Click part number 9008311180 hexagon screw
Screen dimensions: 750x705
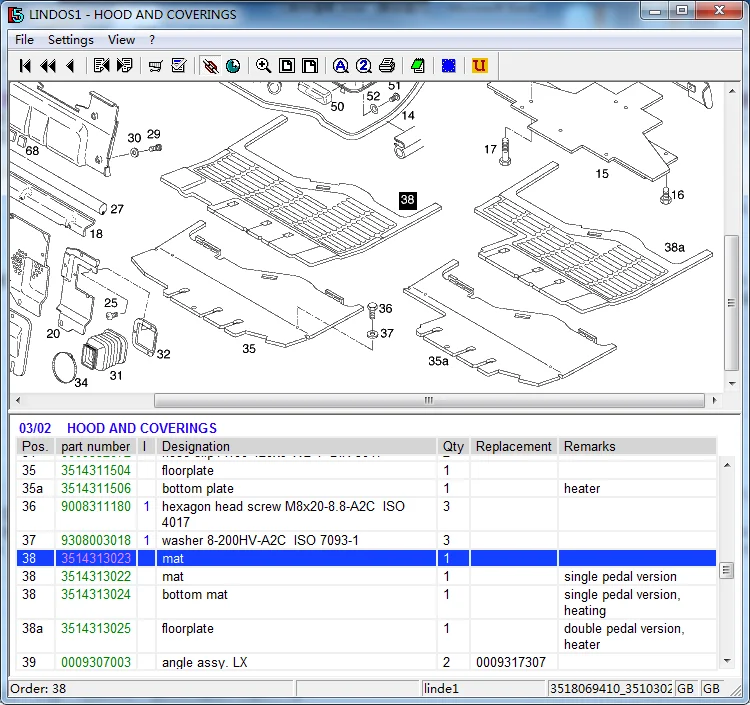(96, 507)
